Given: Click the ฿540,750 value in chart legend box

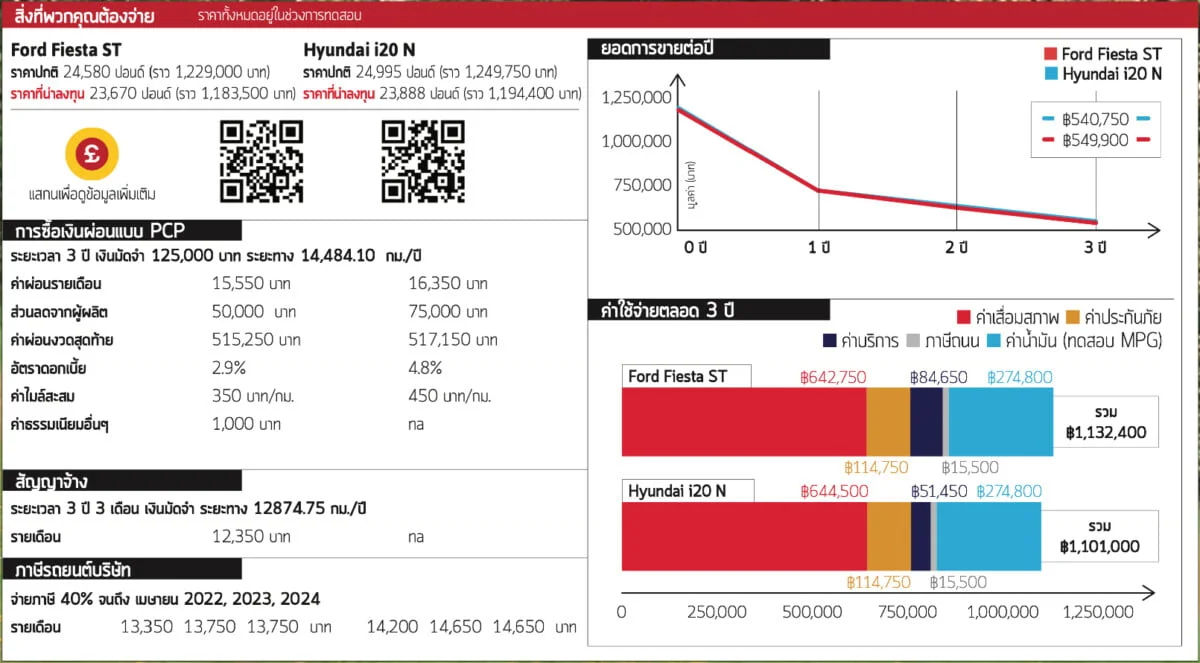Looking at the screenshot, I should pyautogui.click(x=1095, y=119).
